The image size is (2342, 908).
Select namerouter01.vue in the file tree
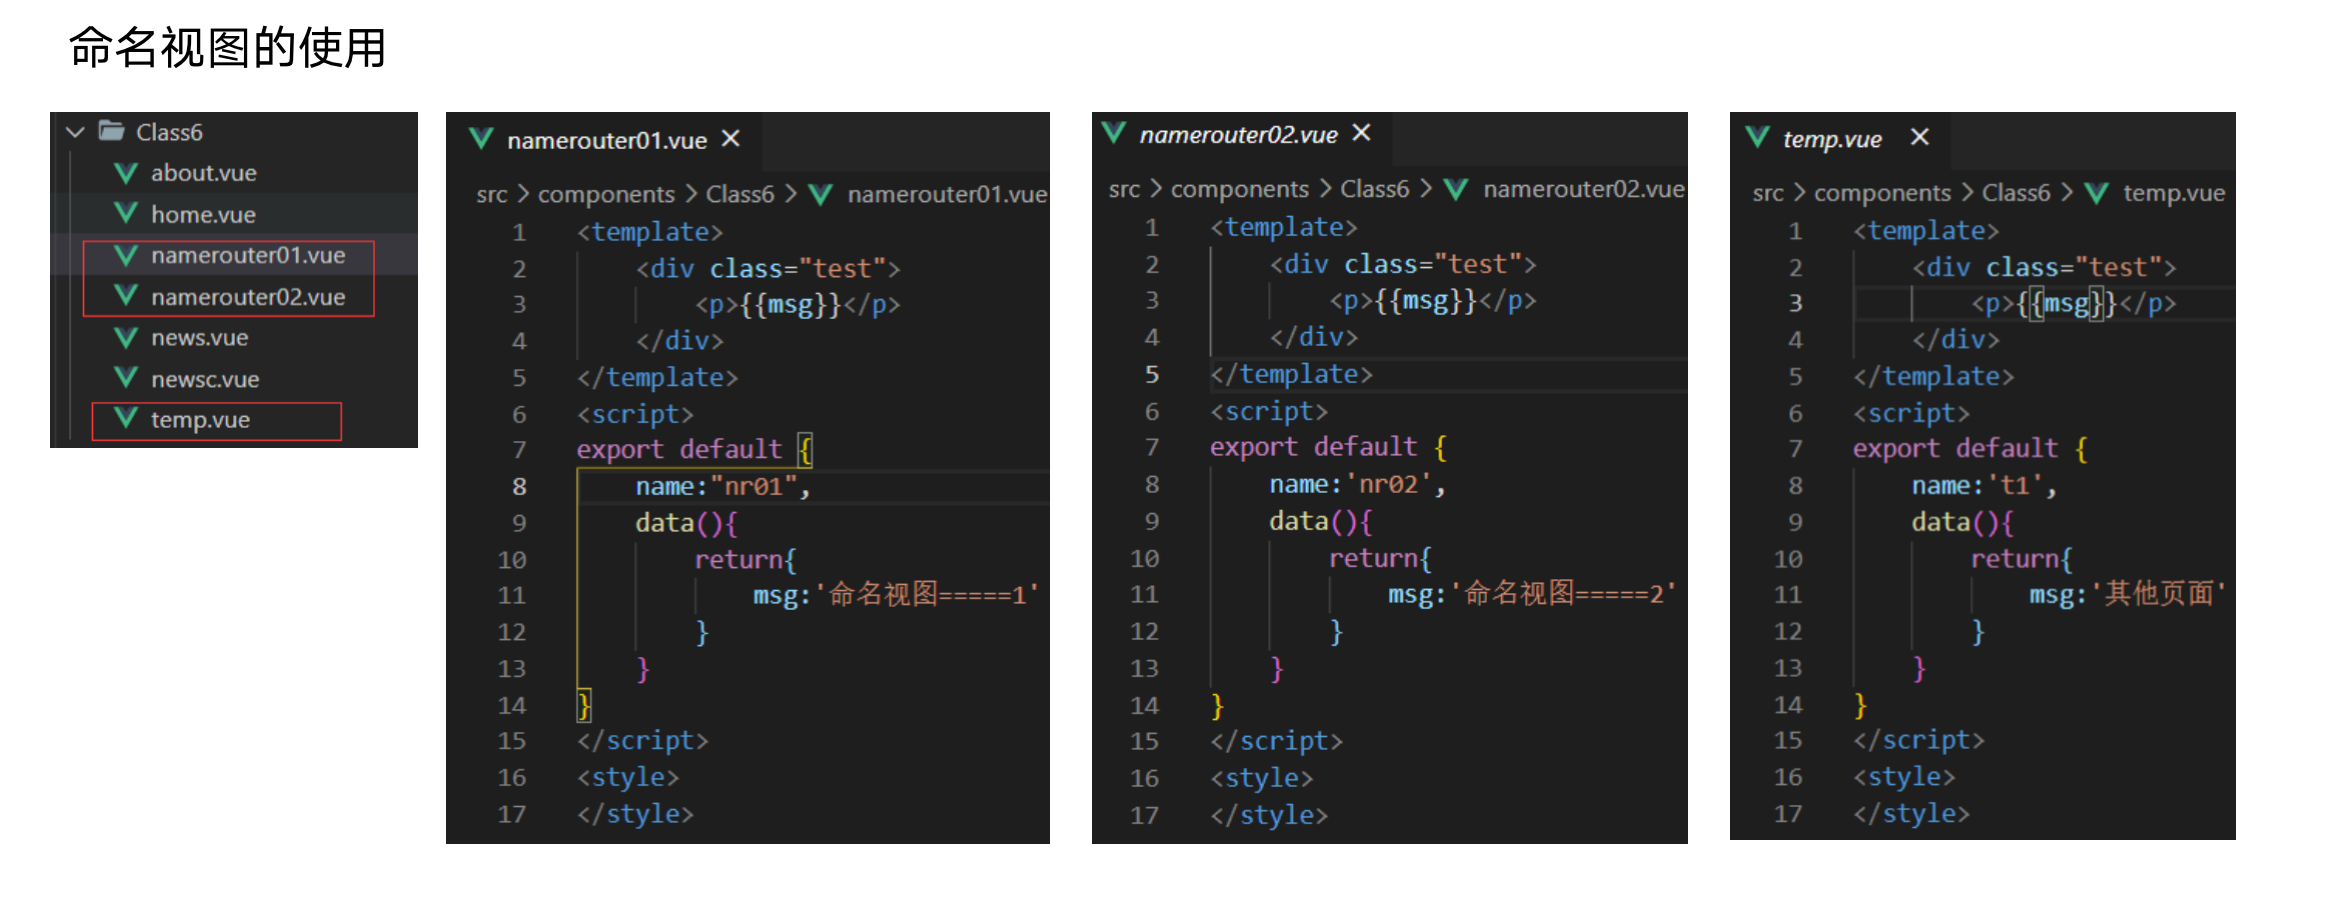[248, 256]
